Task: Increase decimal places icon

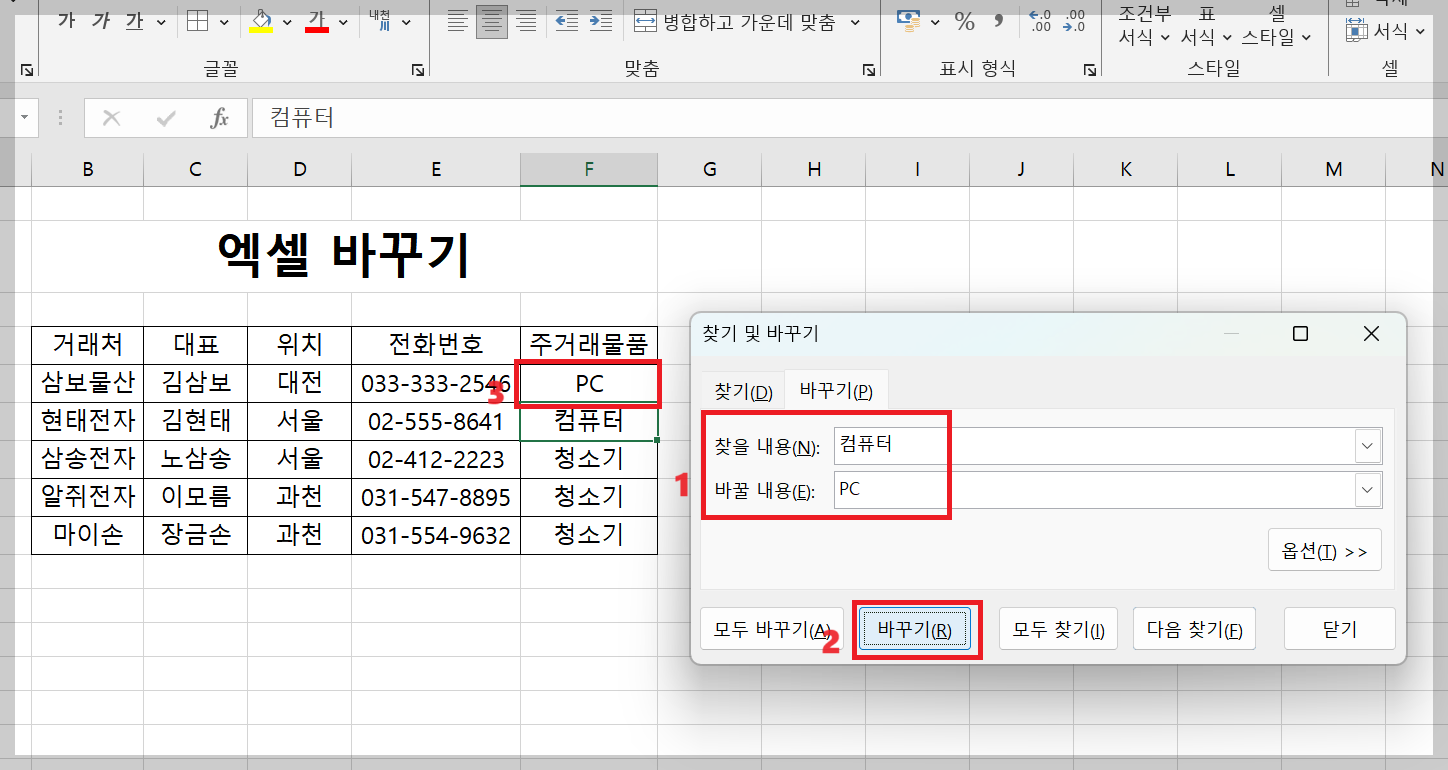Action: pos(1038,20)
